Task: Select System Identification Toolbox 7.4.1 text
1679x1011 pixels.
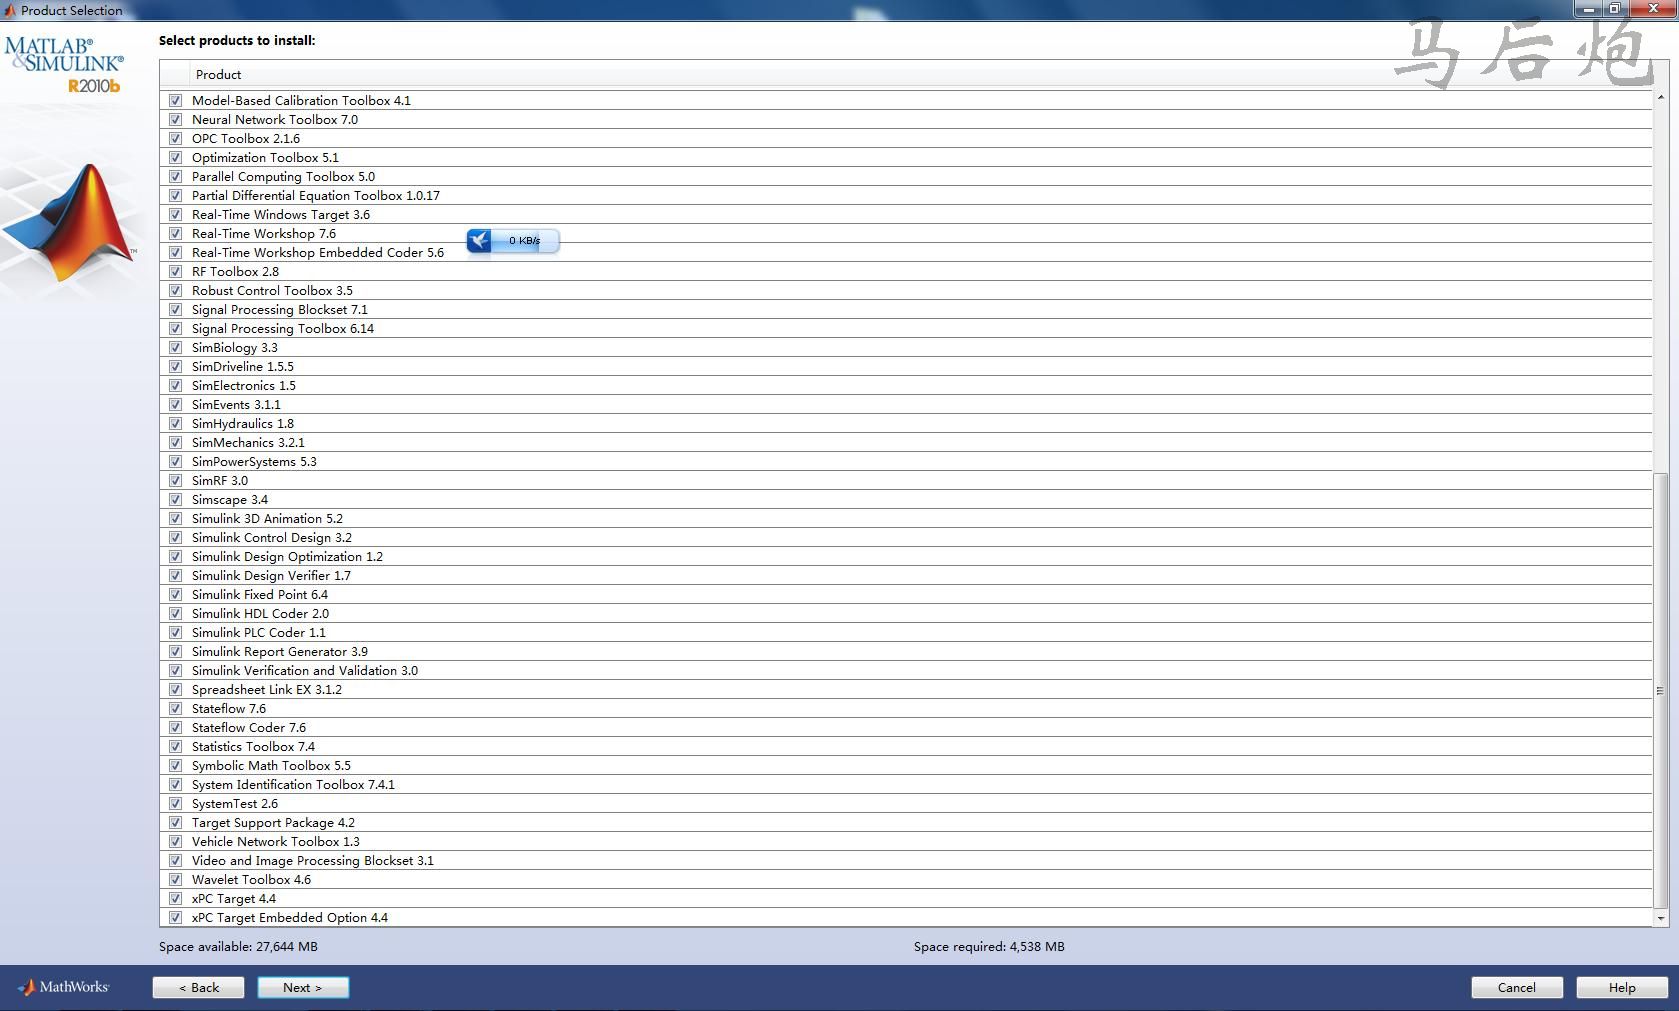Action: (293, 784)
